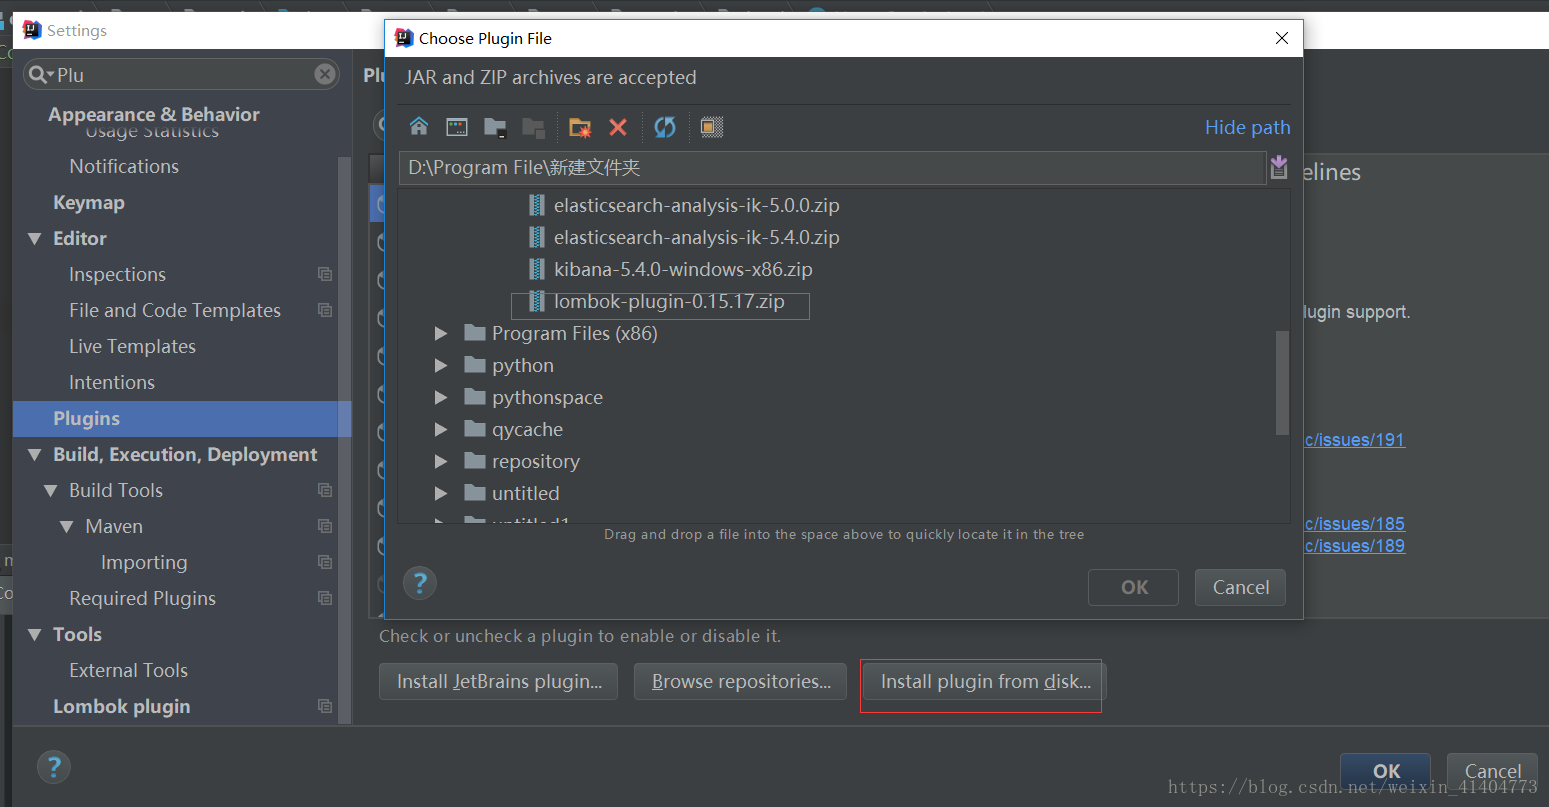Open Required Plugins settings
Viewport: 1549px width, 807px height.
(x=142, y=598)
